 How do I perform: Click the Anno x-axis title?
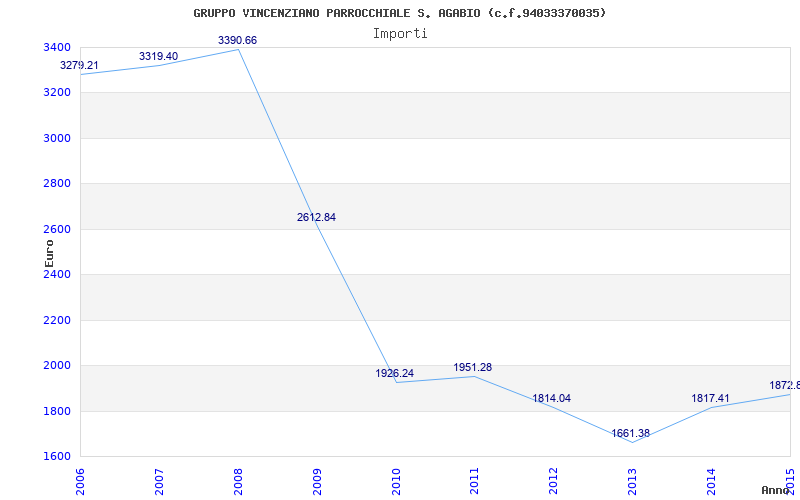tap(776, 490)
